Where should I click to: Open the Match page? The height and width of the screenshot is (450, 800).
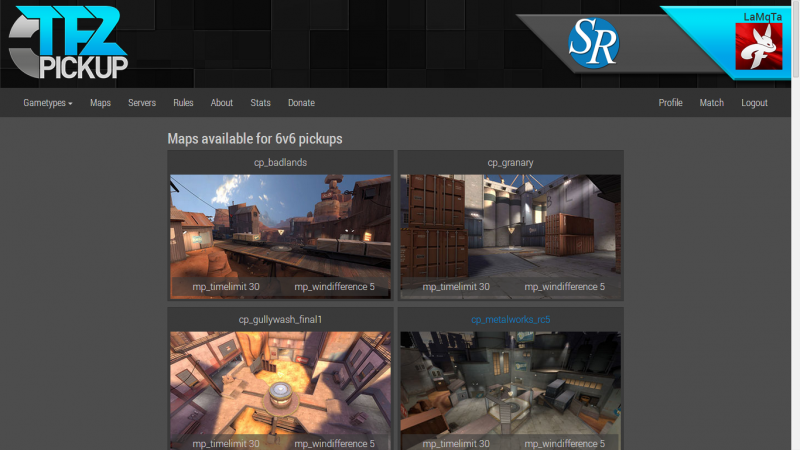pos(712,103)
